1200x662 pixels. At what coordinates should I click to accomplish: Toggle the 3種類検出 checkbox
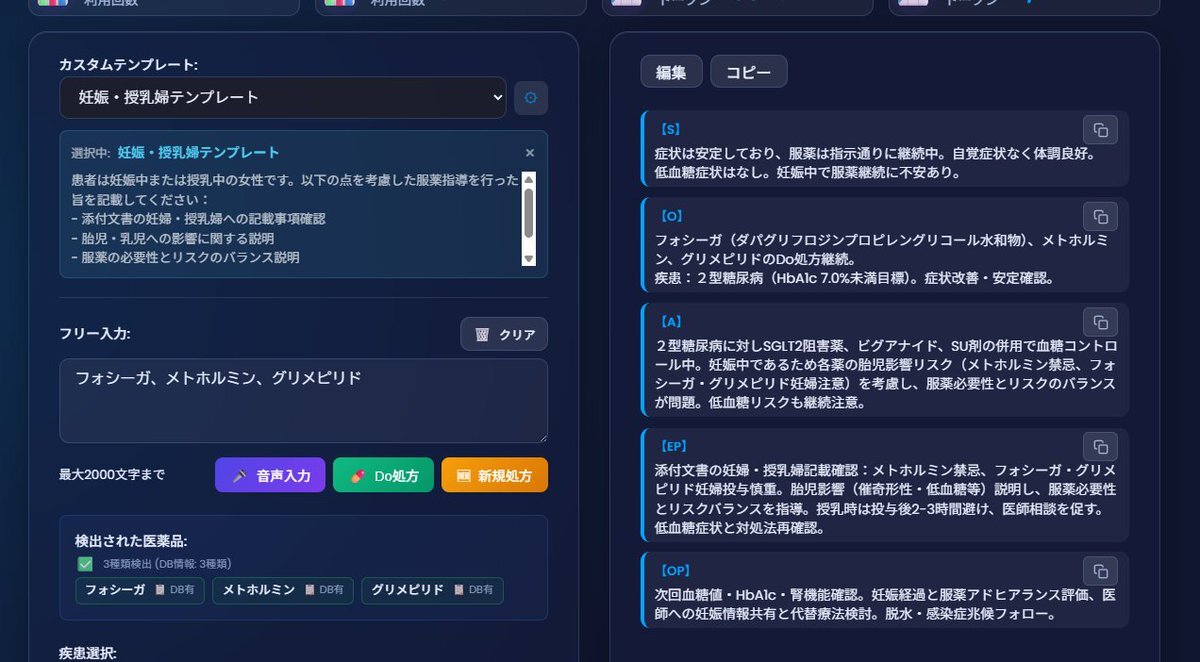tap(85, 564)
